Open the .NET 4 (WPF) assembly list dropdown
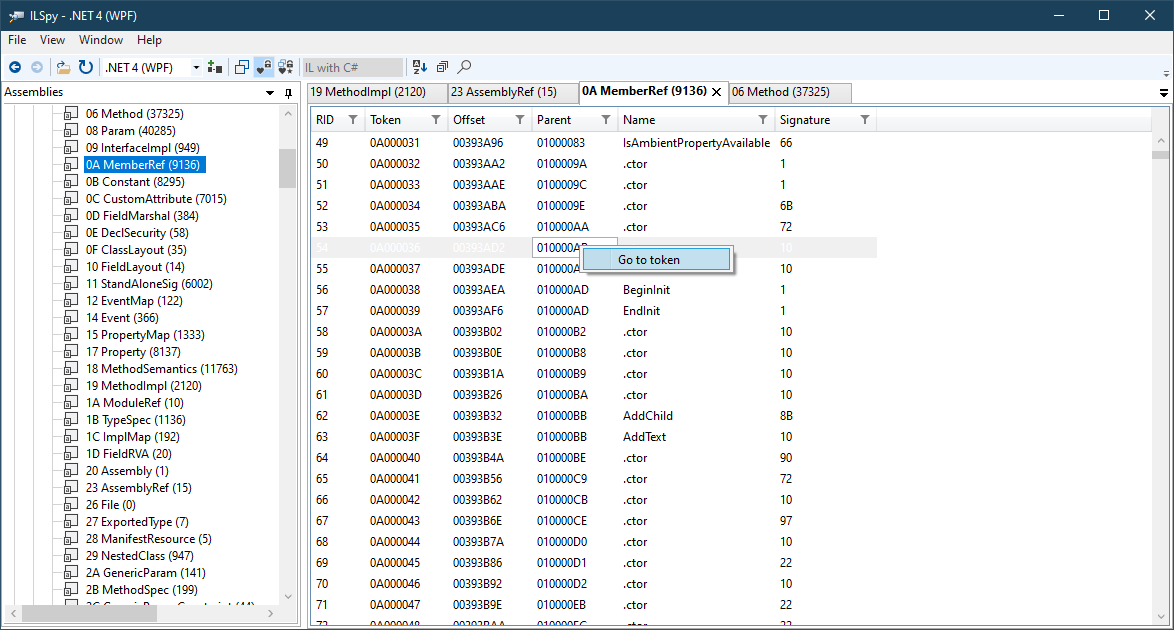Viewport: 1174px width, 630px height. [x=196, y=67]
